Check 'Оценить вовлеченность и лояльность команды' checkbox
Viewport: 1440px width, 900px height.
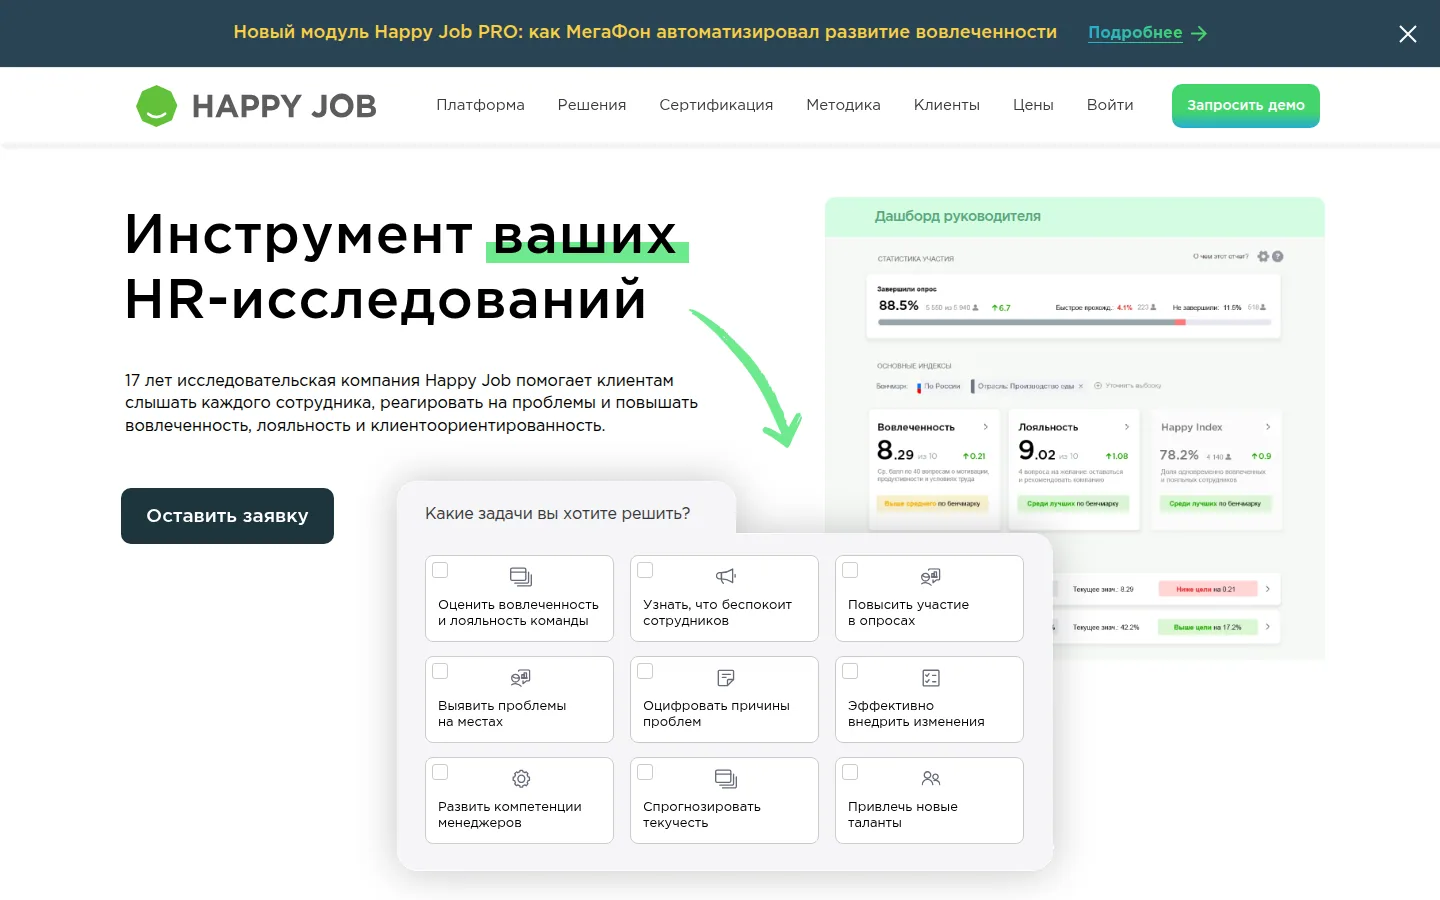[x=440, y=570]
